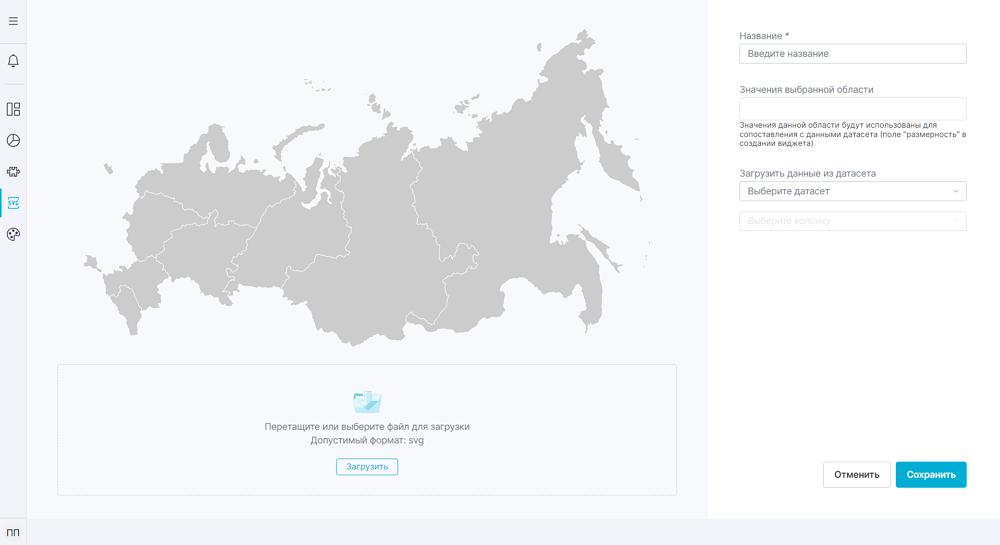
Task: Select the Kaliningrad exclave on the map
Action: pos(92,262)
